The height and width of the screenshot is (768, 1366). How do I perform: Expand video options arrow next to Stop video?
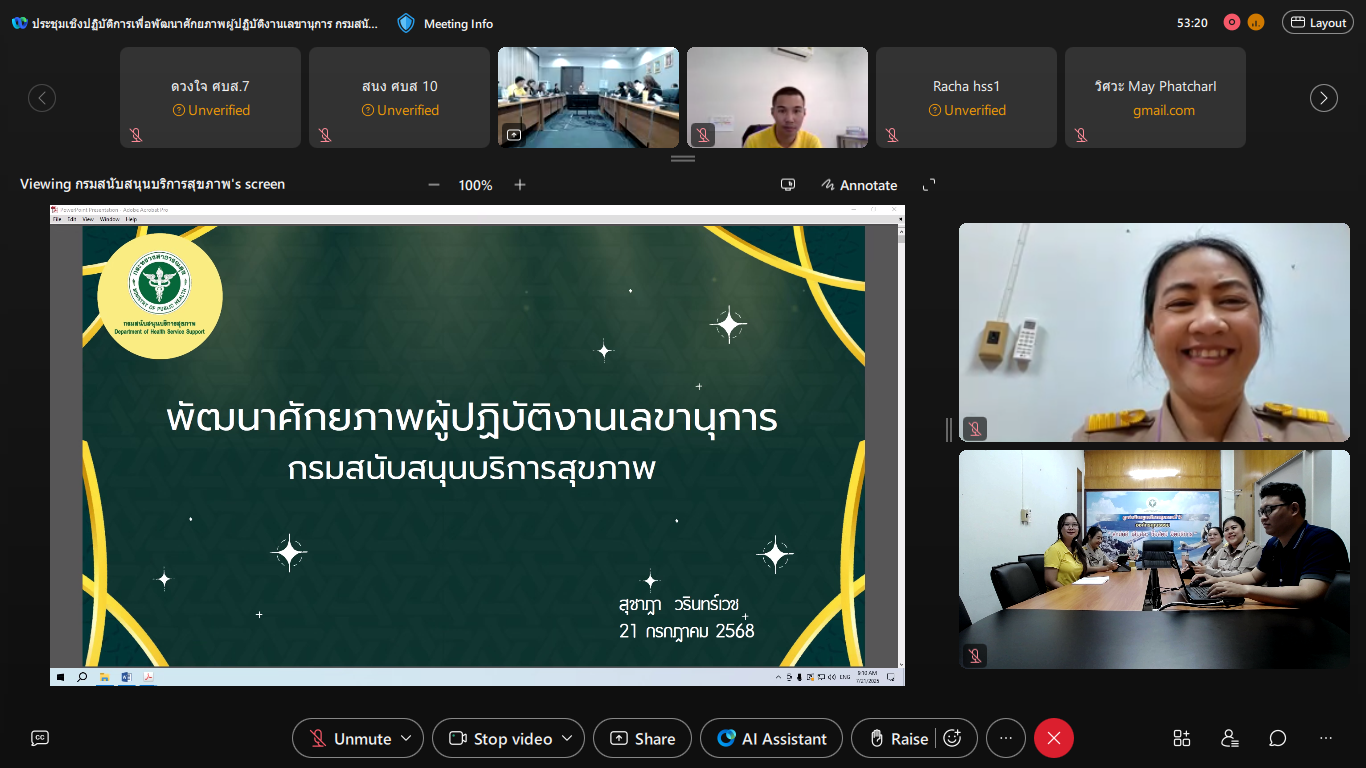pos(567,738)
